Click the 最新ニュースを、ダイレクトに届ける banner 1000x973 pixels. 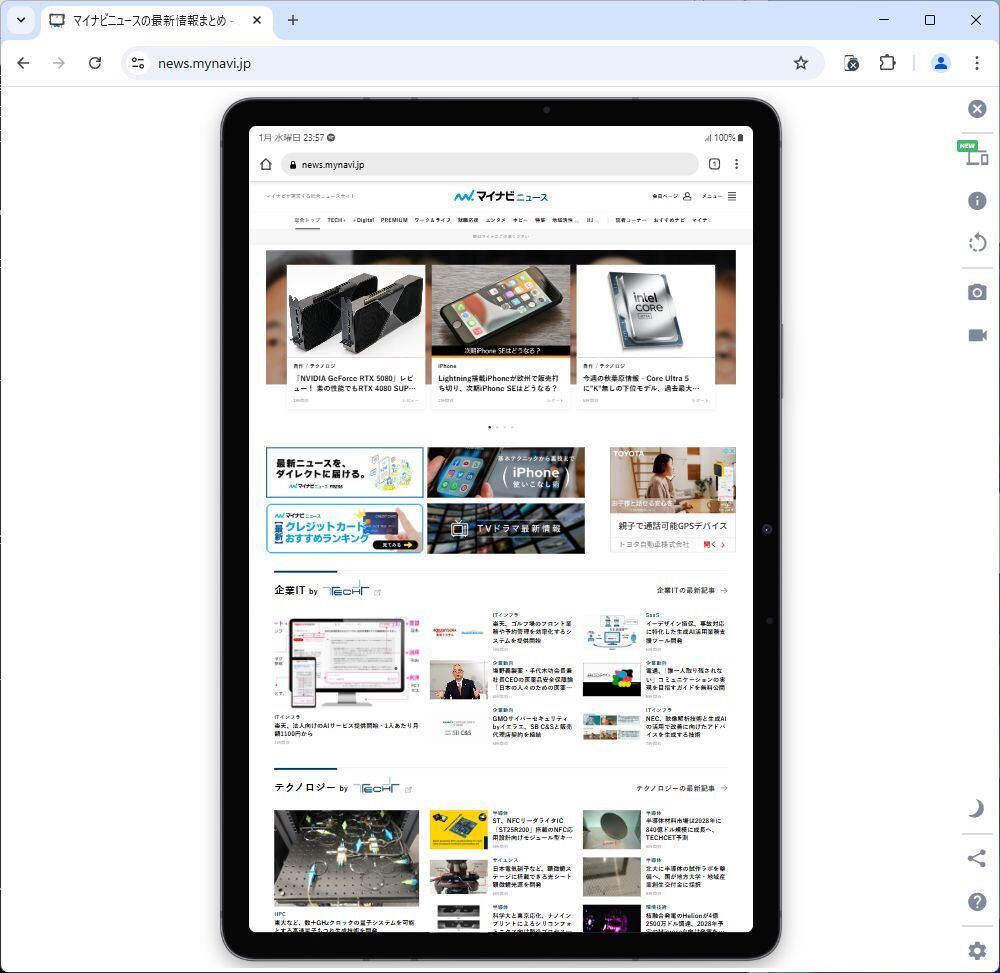click(x=344, y=472)
